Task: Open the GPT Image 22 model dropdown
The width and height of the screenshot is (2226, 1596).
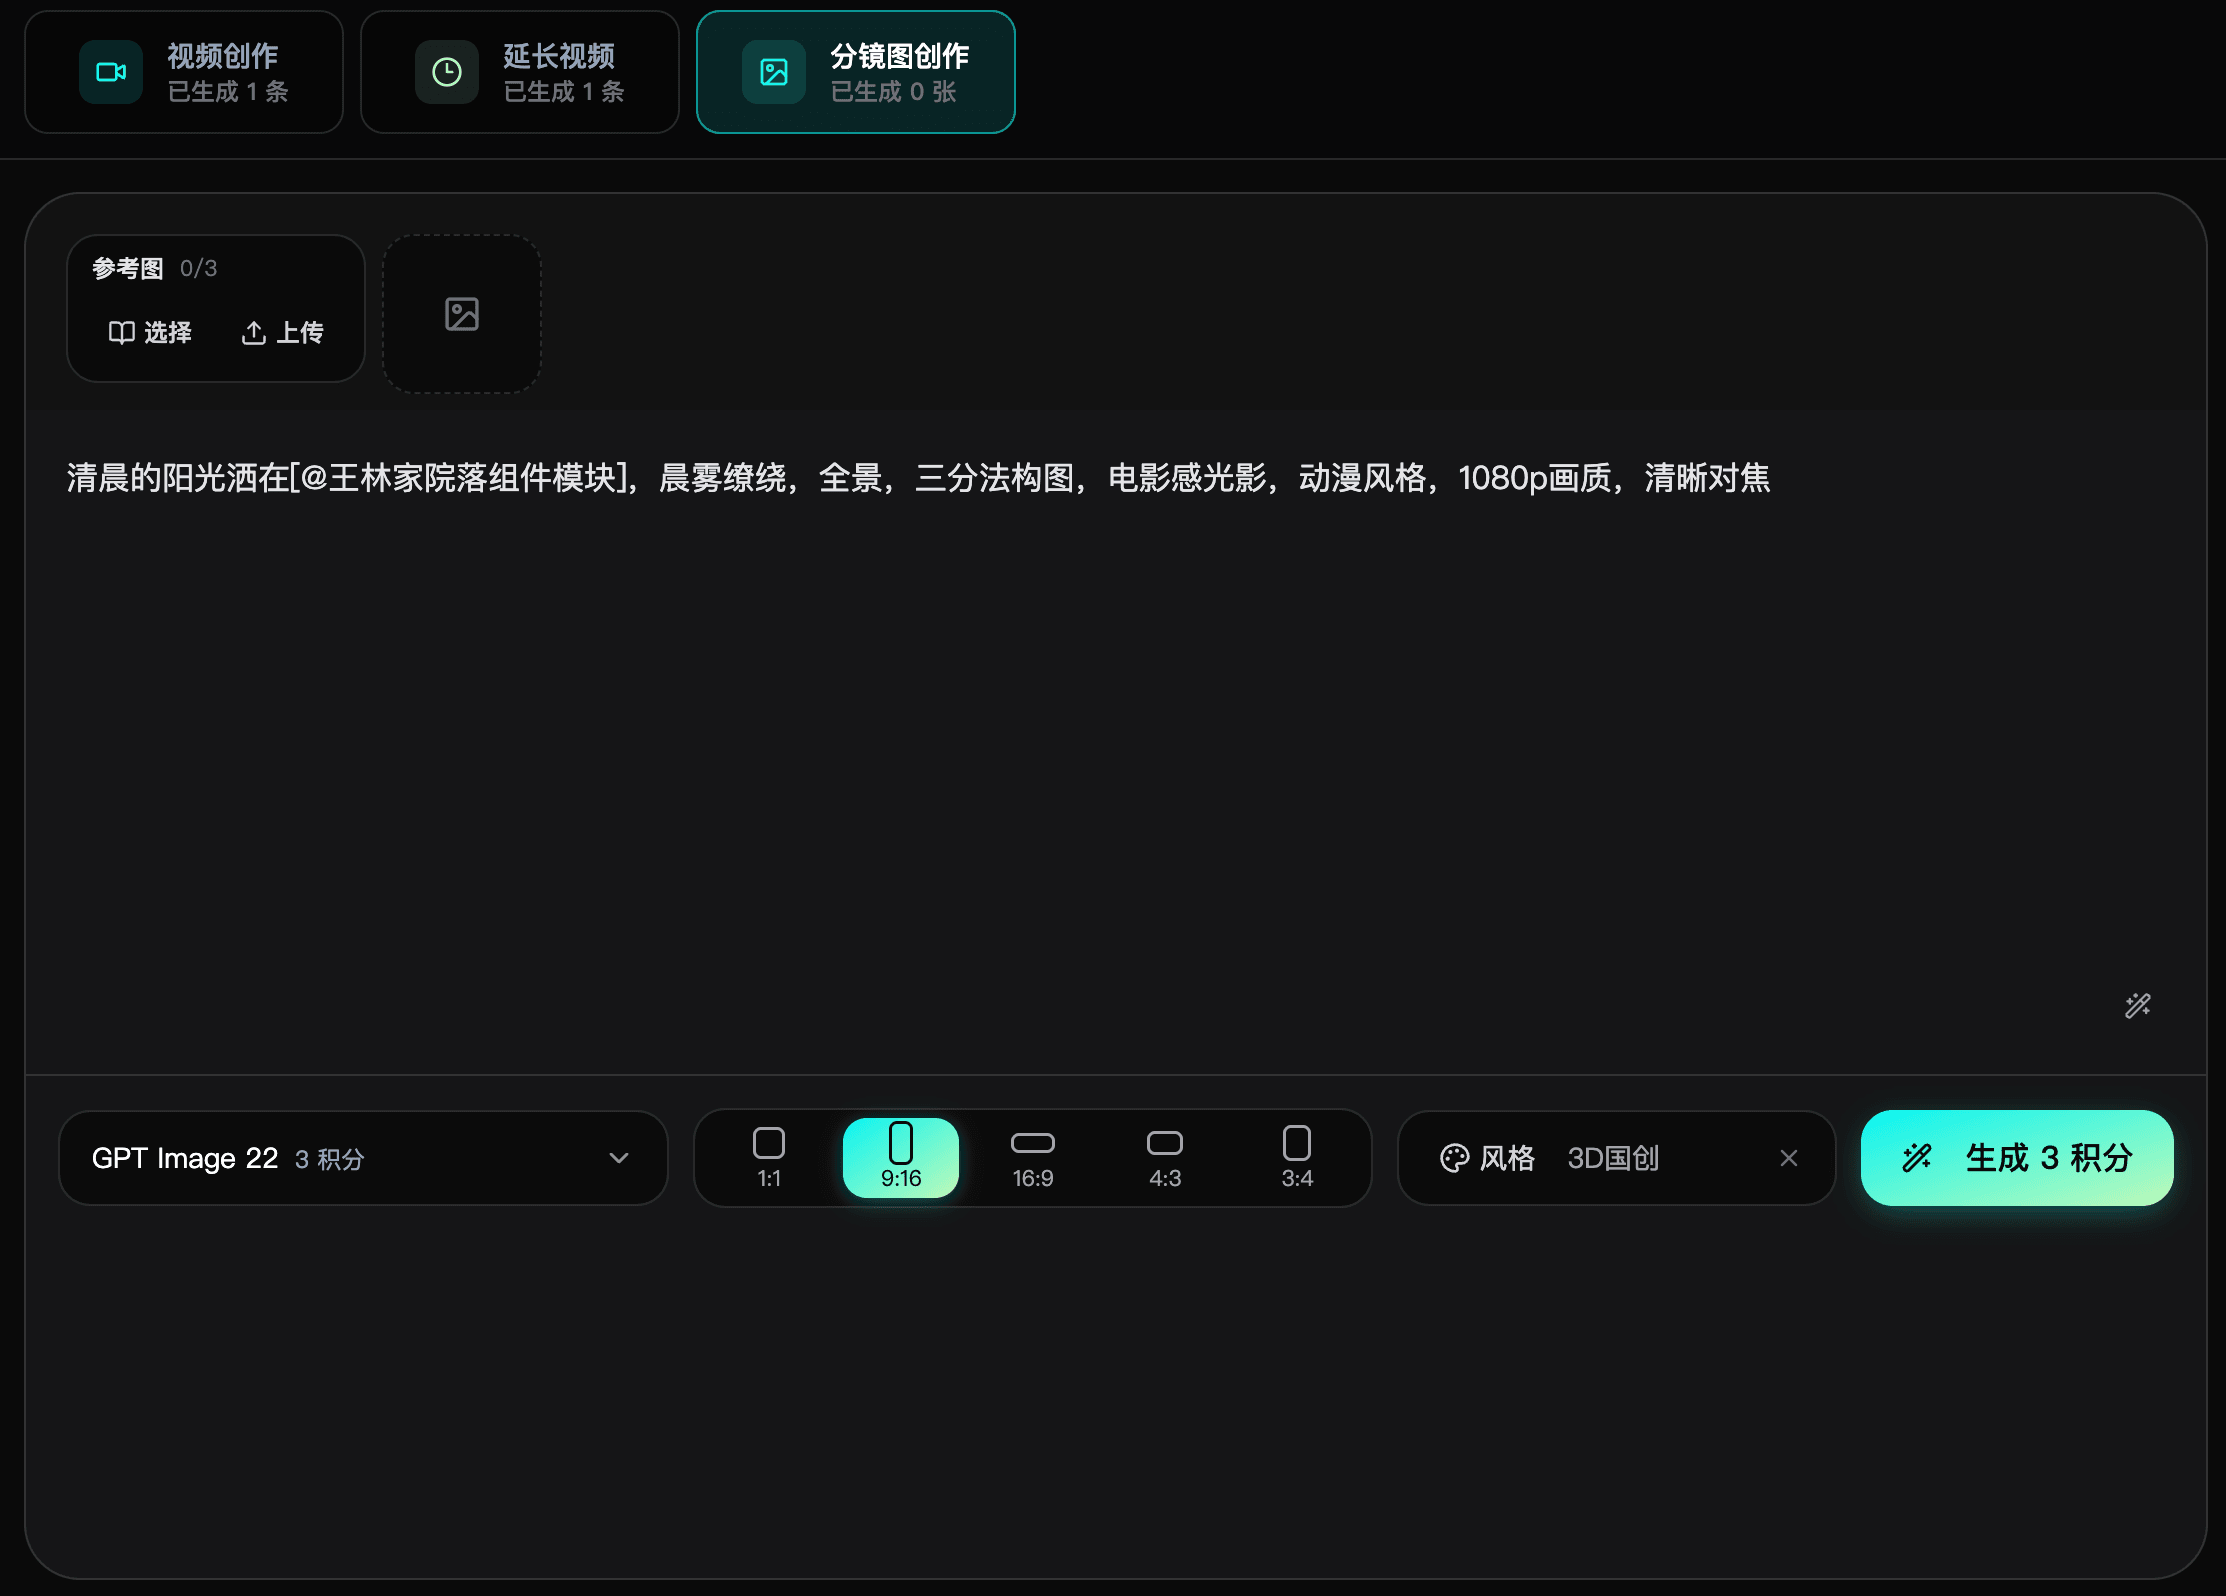Action: (363, 1158)
